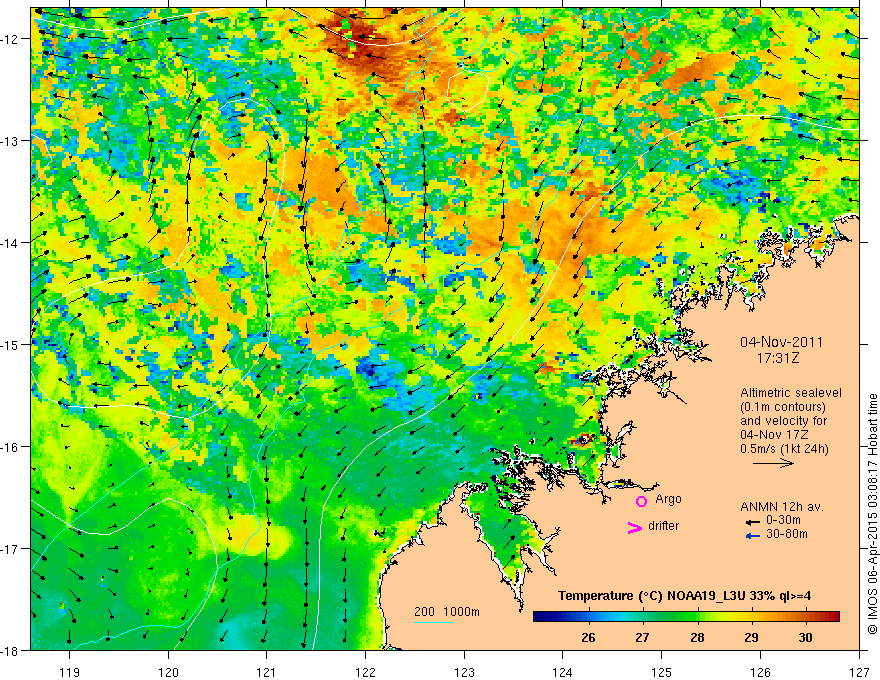
Task: Click the '04-Nov 17Z' velocity date text
Action: point(772,435)
